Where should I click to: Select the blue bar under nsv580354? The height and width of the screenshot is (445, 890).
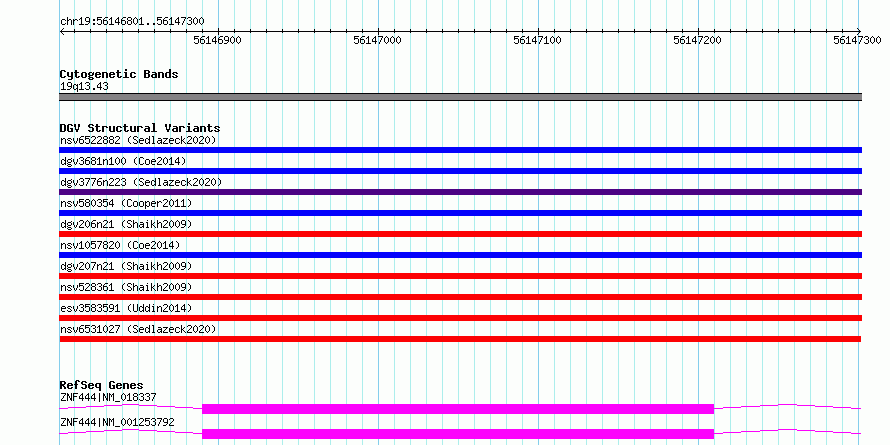tap(460, 213)
